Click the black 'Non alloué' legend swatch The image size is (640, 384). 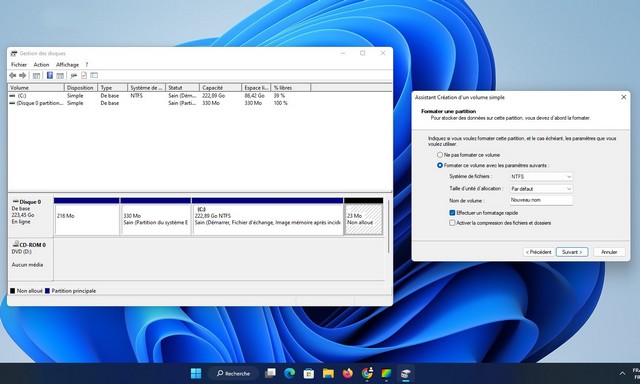point(13,291)
